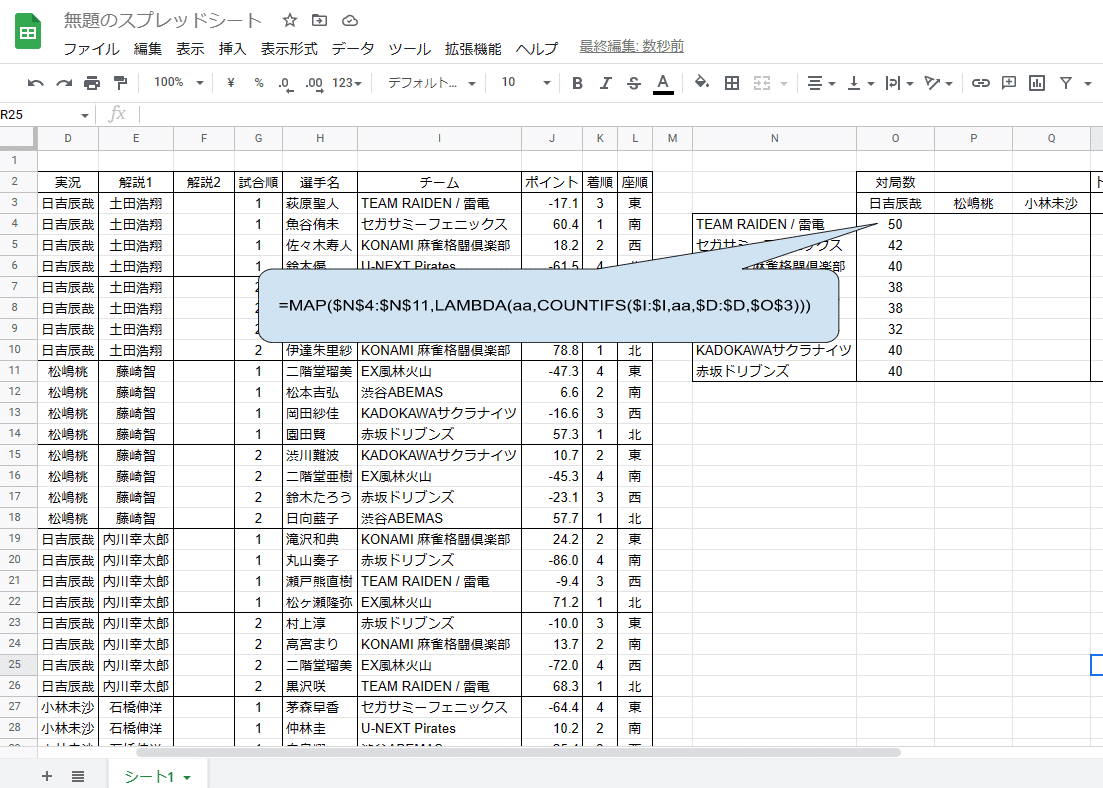The image size is (1103, 788).
Task: Select the cell with value 78.8
Action: pos(552,350)
